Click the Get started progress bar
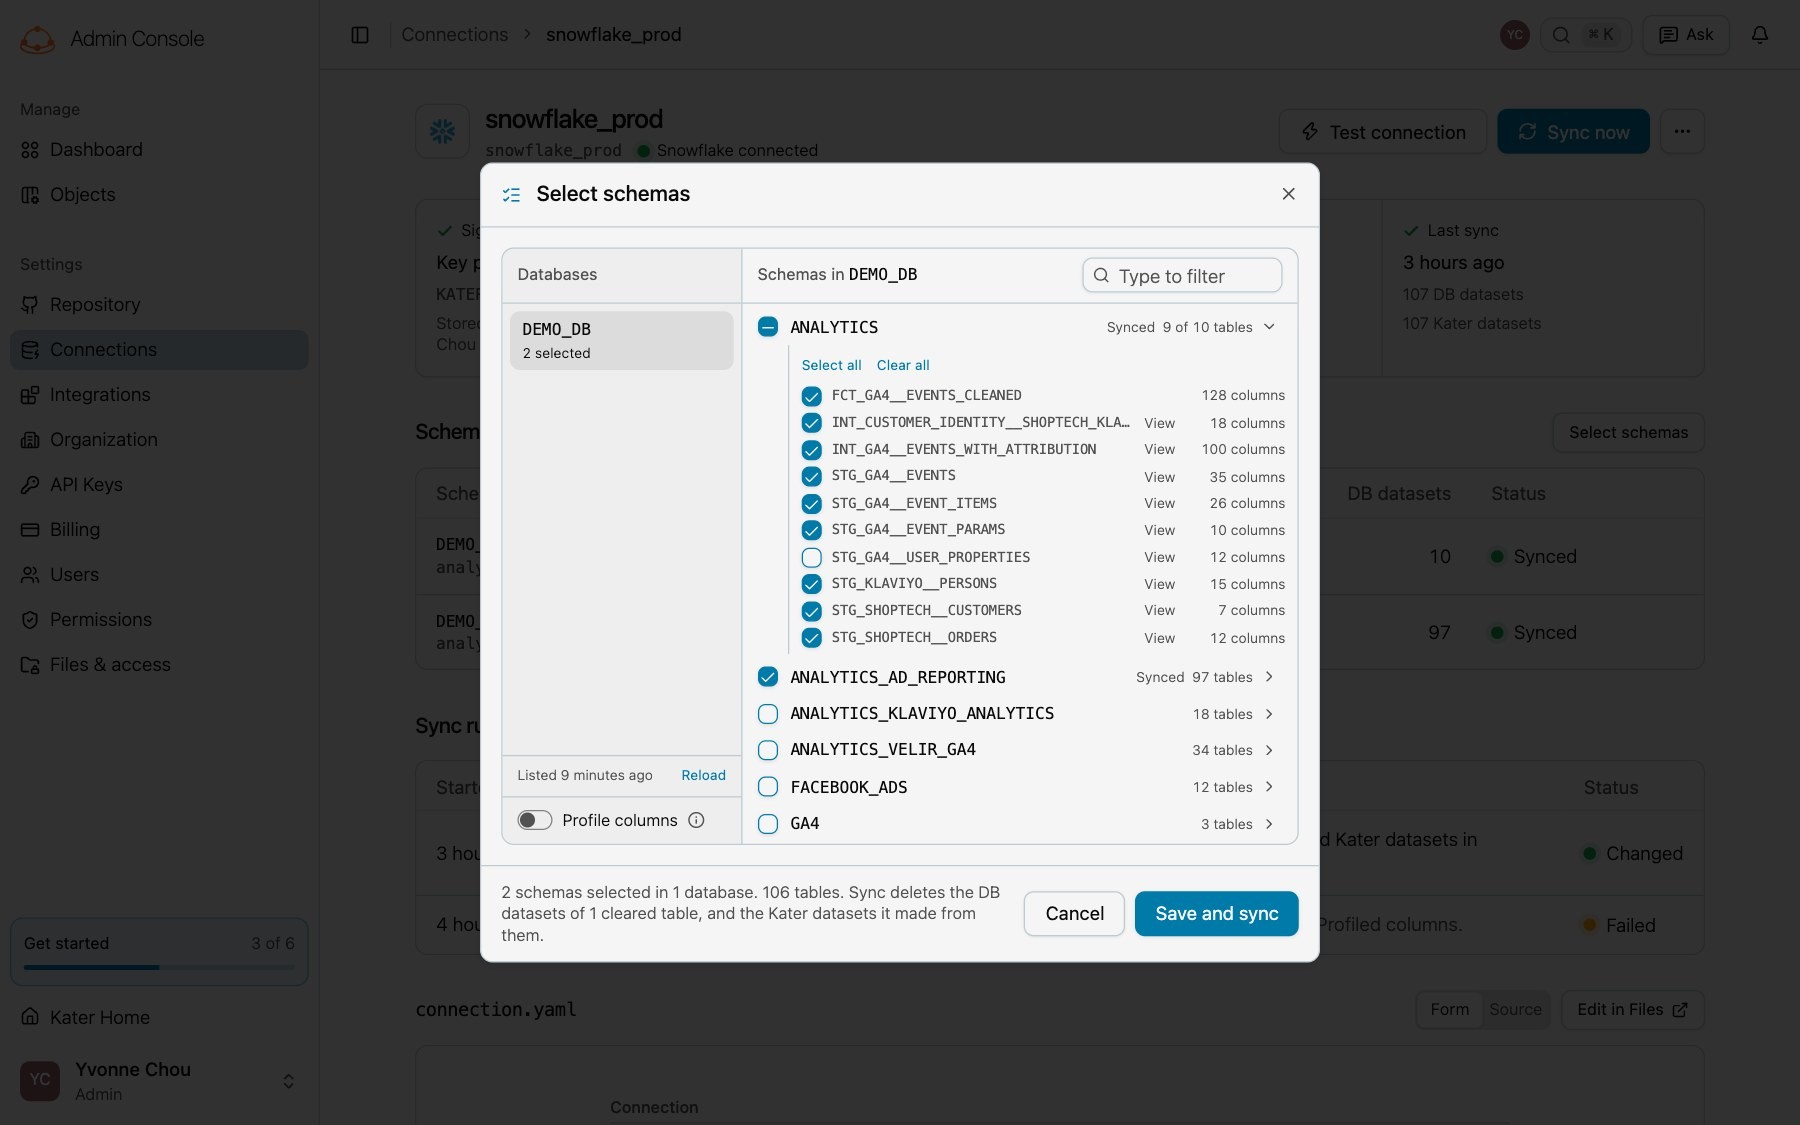 pyautogui.click(x=159, y=967)
